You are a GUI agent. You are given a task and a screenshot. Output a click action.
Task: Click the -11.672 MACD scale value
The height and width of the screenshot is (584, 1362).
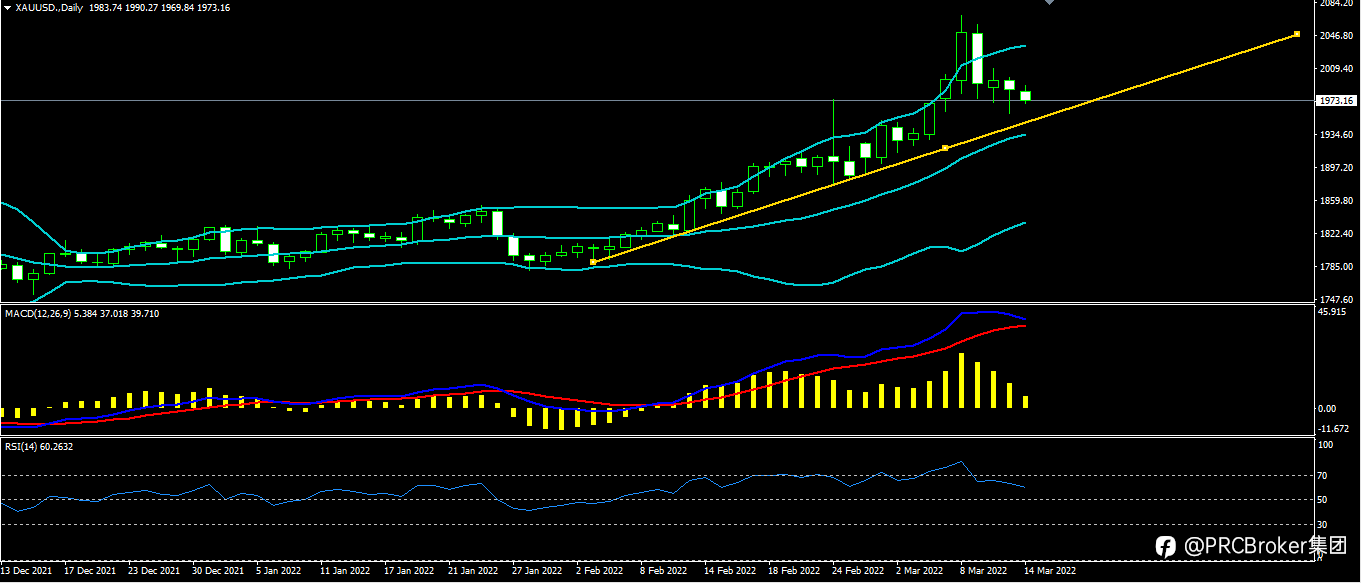(1335, 428)
